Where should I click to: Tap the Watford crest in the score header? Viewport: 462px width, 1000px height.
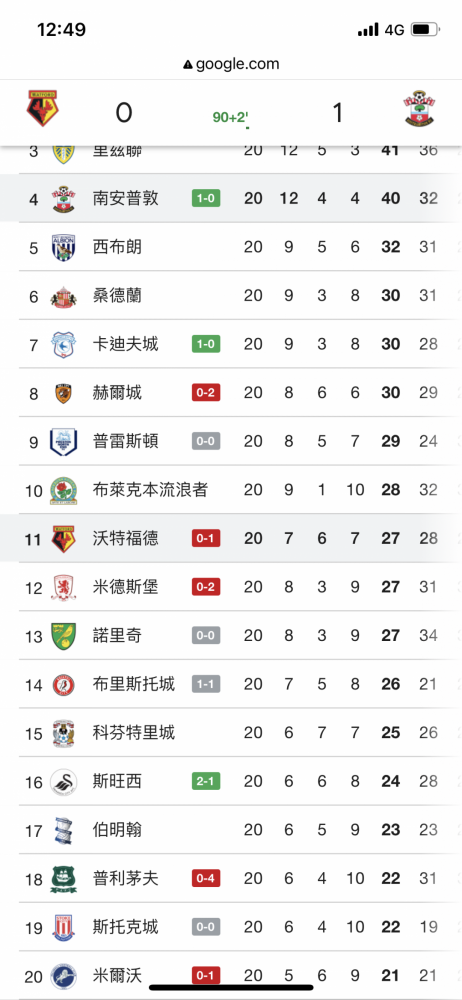pyautogui.click(x=43, y=108)
